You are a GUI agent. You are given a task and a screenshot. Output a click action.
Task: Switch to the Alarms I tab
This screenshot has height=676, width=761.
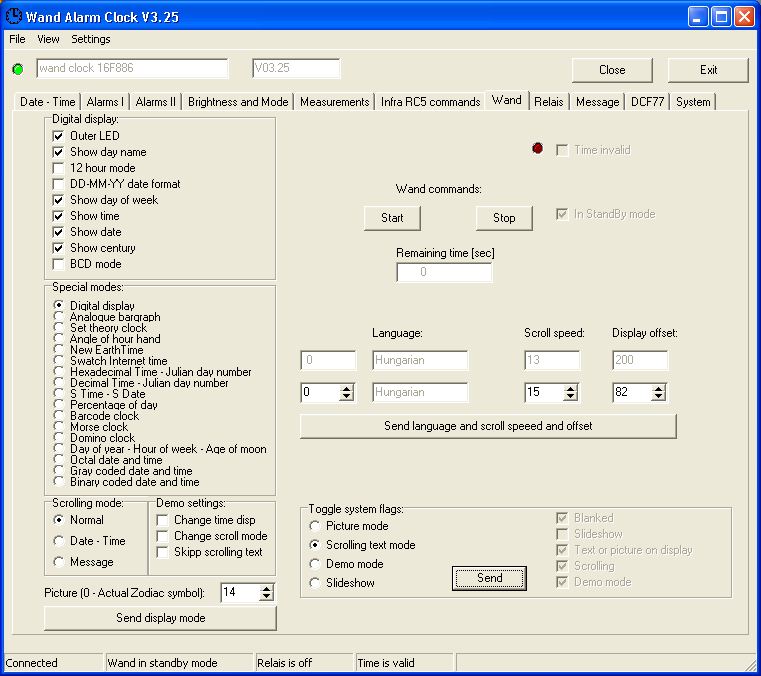[105, 102]
